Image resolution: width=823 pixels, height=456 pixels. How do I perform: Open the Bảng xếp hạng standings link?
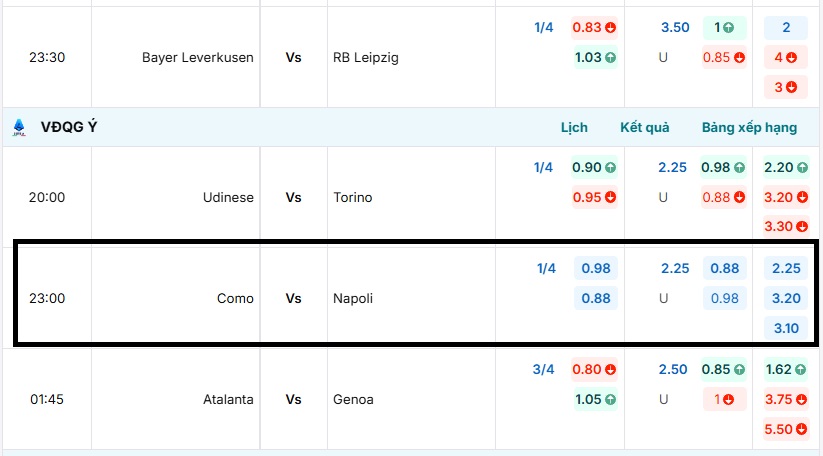[749, 128]
